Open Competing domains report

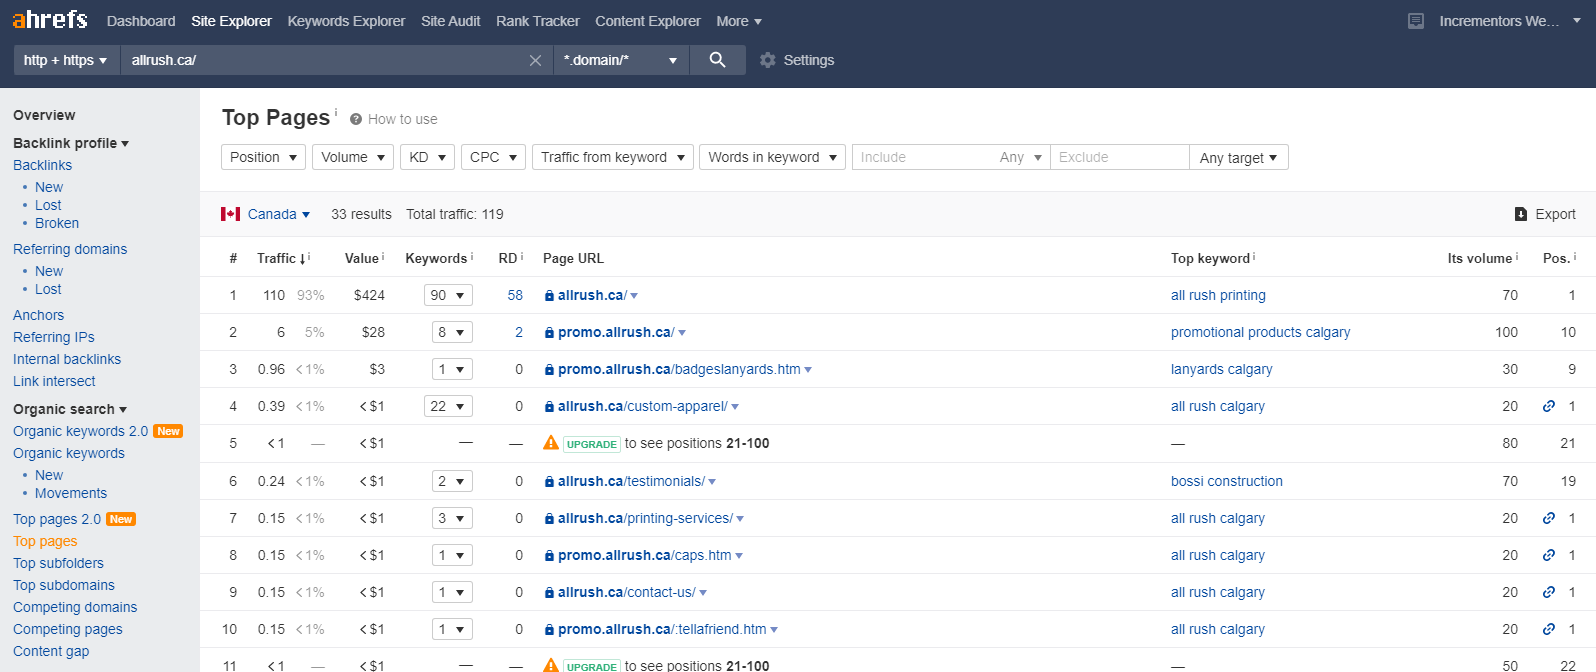coord(75,607)
